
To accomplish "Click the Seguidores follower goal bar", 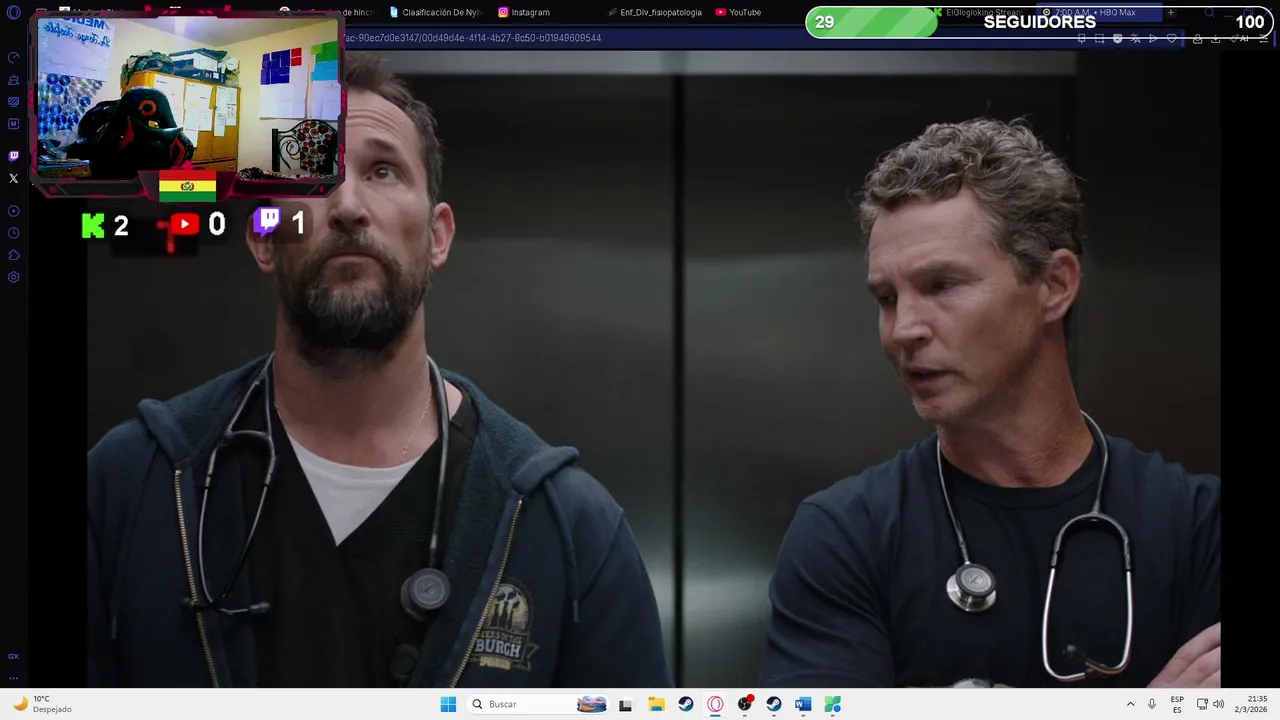I will (1039, 22).
